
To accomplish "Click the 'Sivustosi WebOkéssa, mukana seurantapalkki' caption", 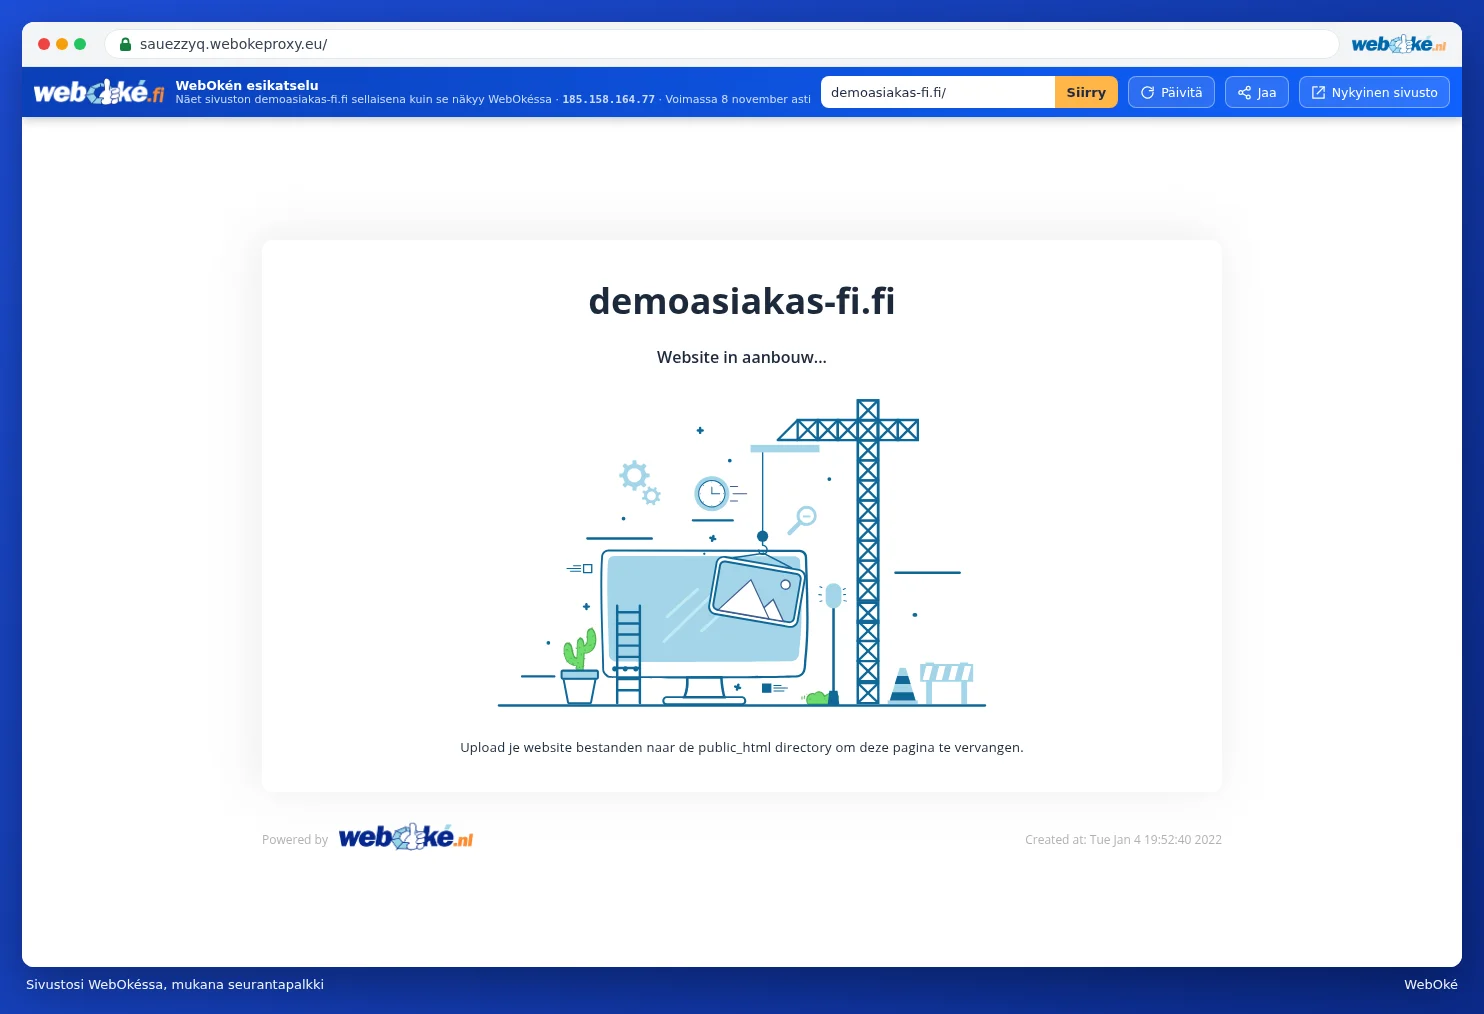I will point(175,984).
